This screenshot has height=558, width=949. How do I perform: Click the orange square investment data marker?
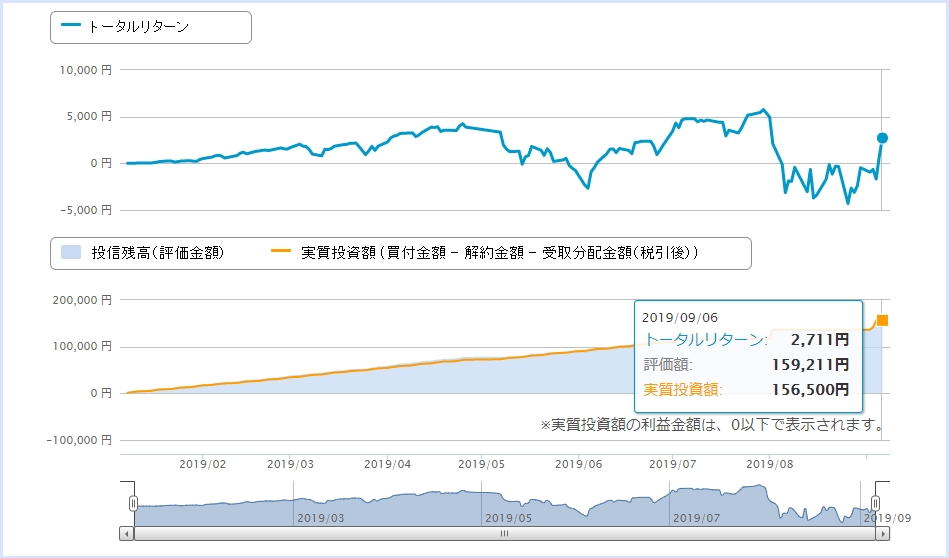point(882,320)
